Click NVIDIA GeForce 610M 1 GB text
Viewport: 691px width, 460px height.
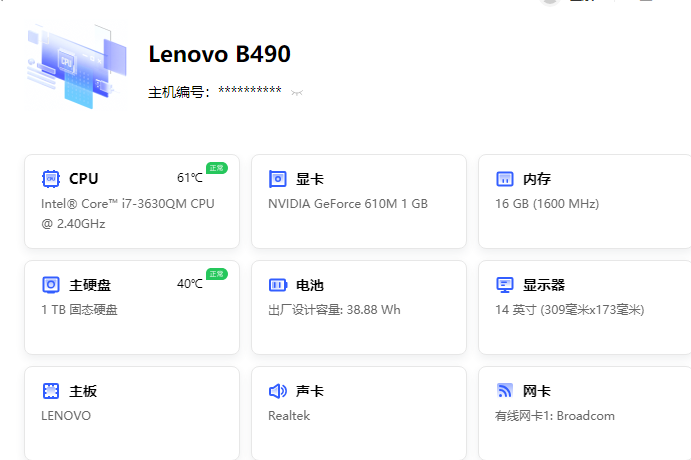(x=348, y=204)
